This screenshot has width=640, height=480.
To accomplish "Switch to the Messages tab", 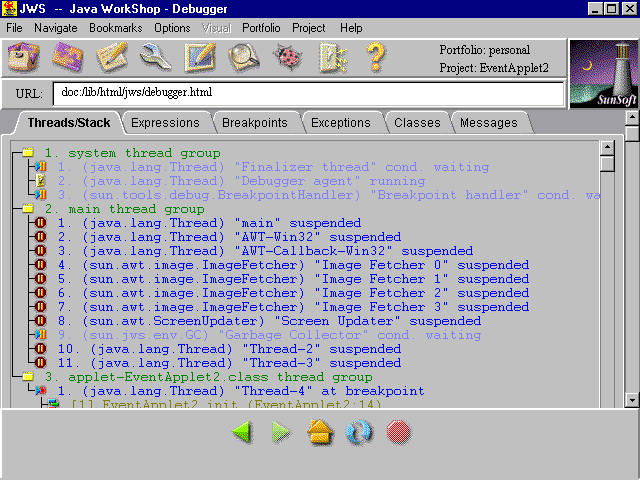I will click(x=489, y=123).
